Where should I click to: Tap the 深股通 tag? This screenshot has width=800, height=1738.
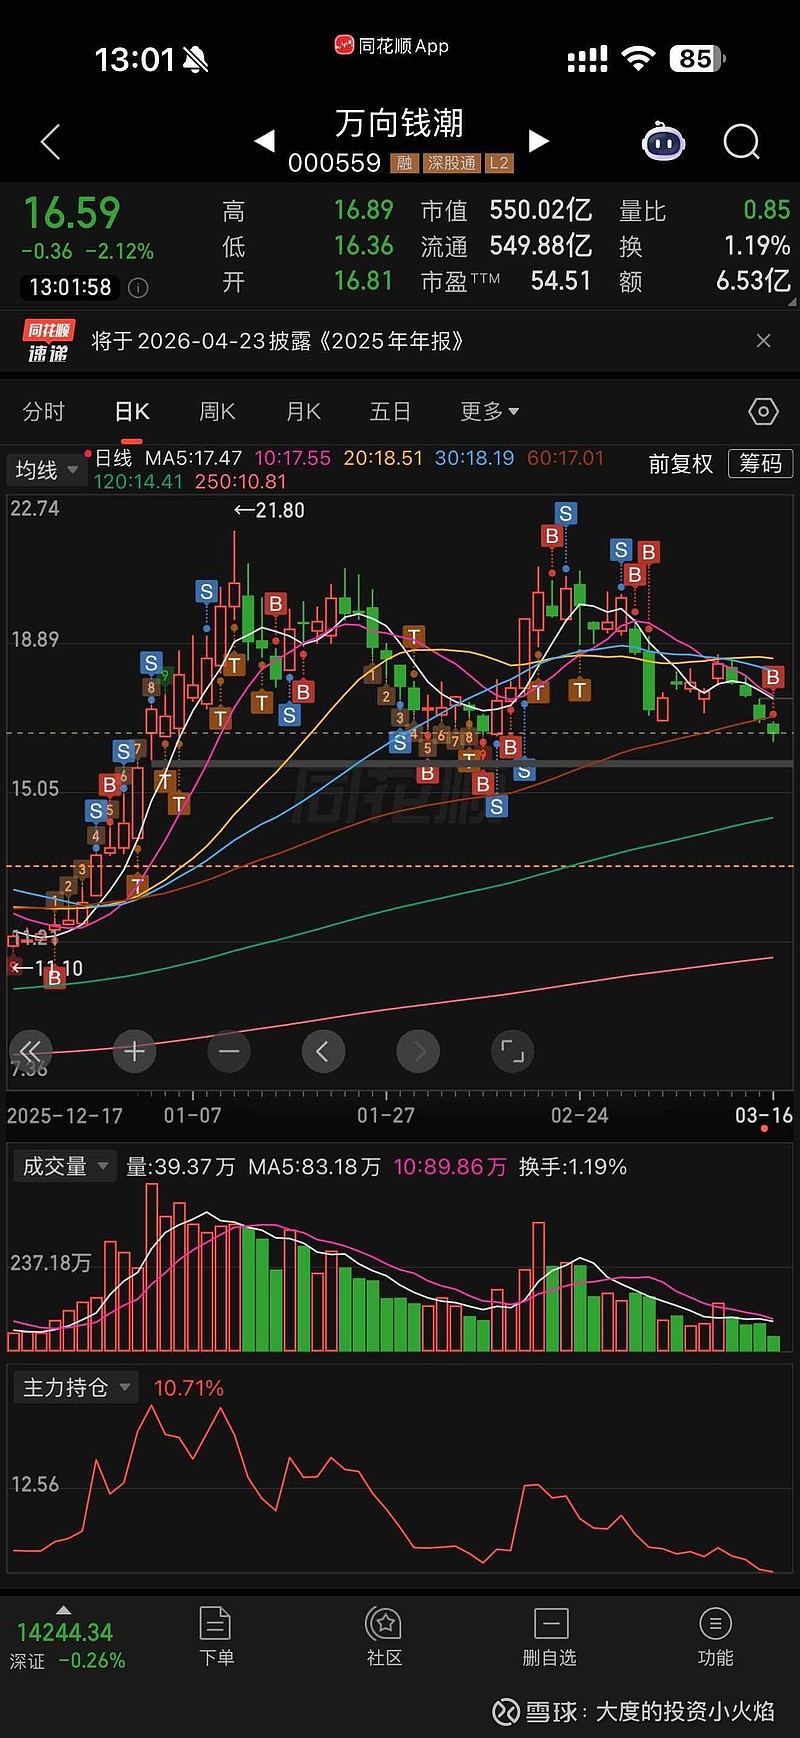coord(451,163)
